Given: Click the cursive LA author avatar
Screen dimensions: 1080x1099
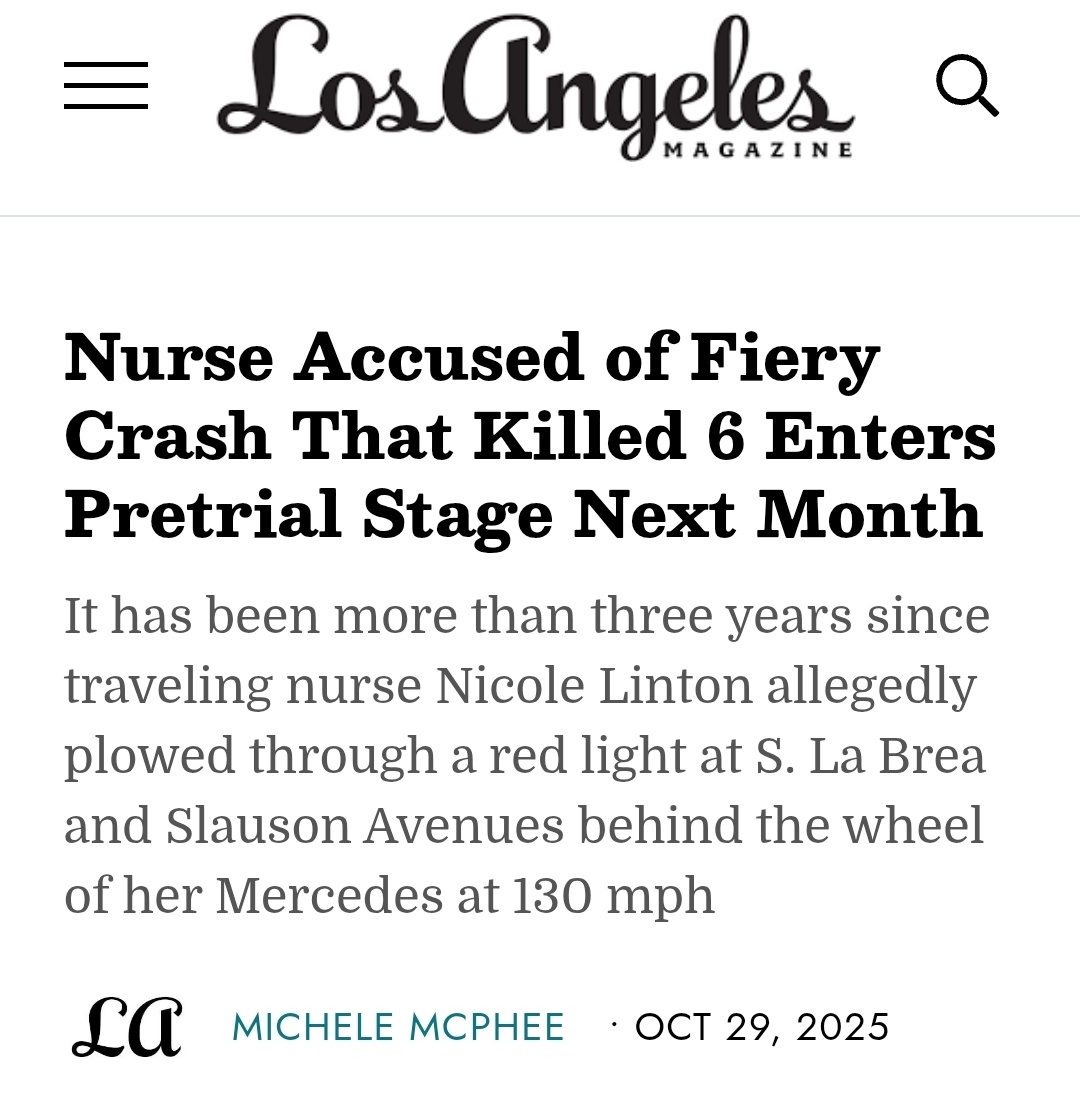Looking at the screenshot, I should 127,1027.
